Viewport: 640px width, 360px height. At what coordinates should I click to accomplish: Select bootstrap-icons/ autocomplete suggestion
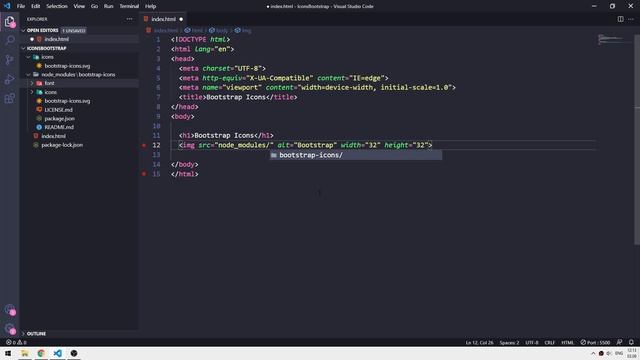coord(356,155)
